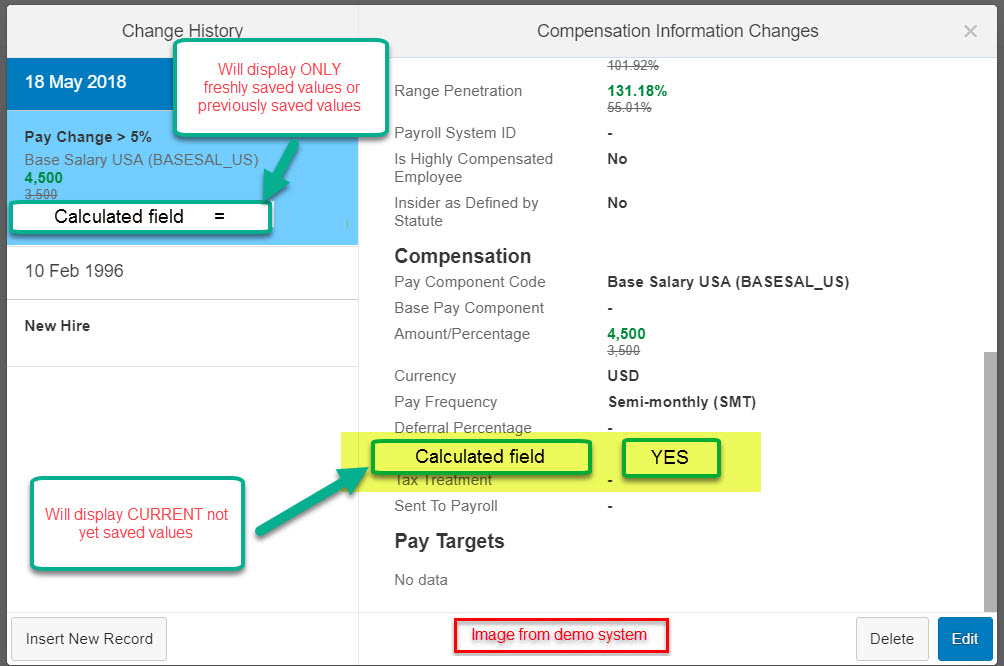This screenshot has height=666, width=1004.
Task: Click Base Salary USA (BASESAL_US) value in right panel
Action: (728, 282)
